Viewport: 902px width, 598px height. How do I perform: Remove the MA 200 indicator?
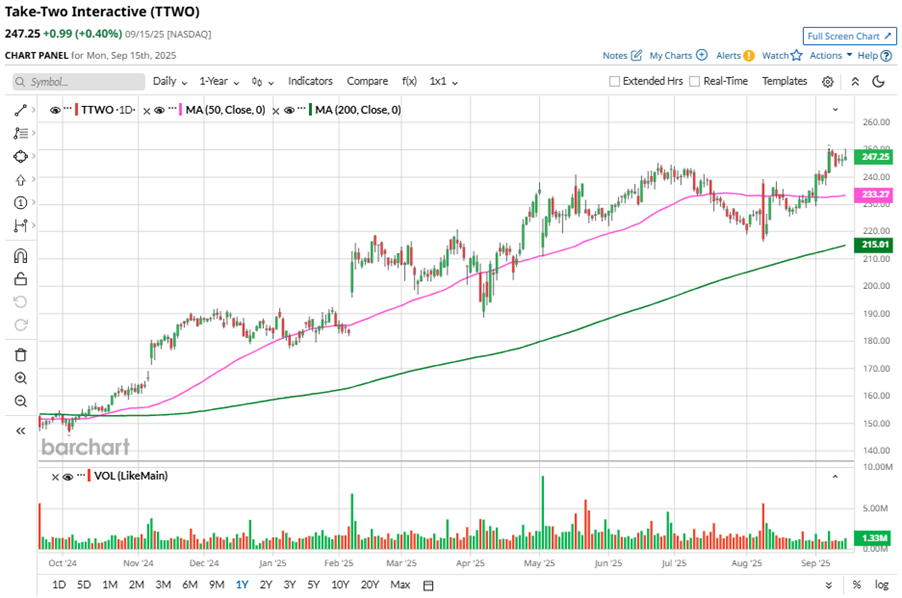click(x=276, y=111)
